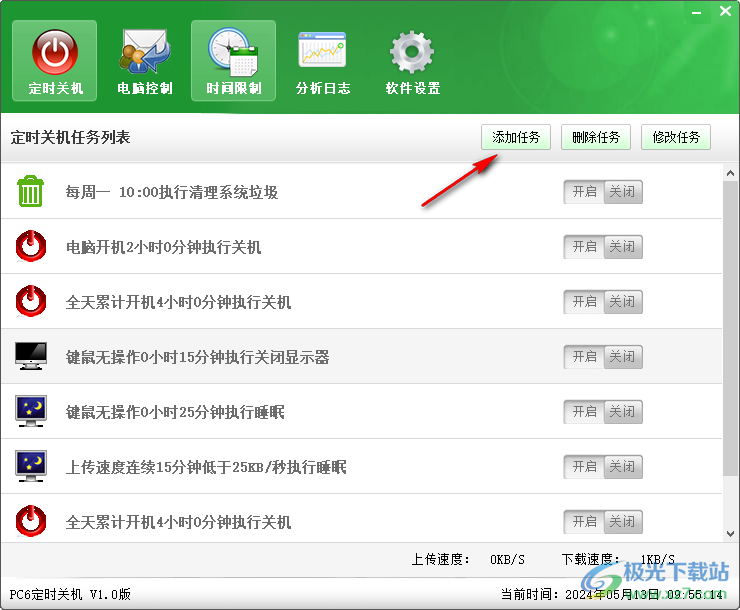The height and width of the screenshot is (610, 740).
Task: Select row 键鼠无操作0小时25分钟执行睡眠
Action: pos(362,411)
